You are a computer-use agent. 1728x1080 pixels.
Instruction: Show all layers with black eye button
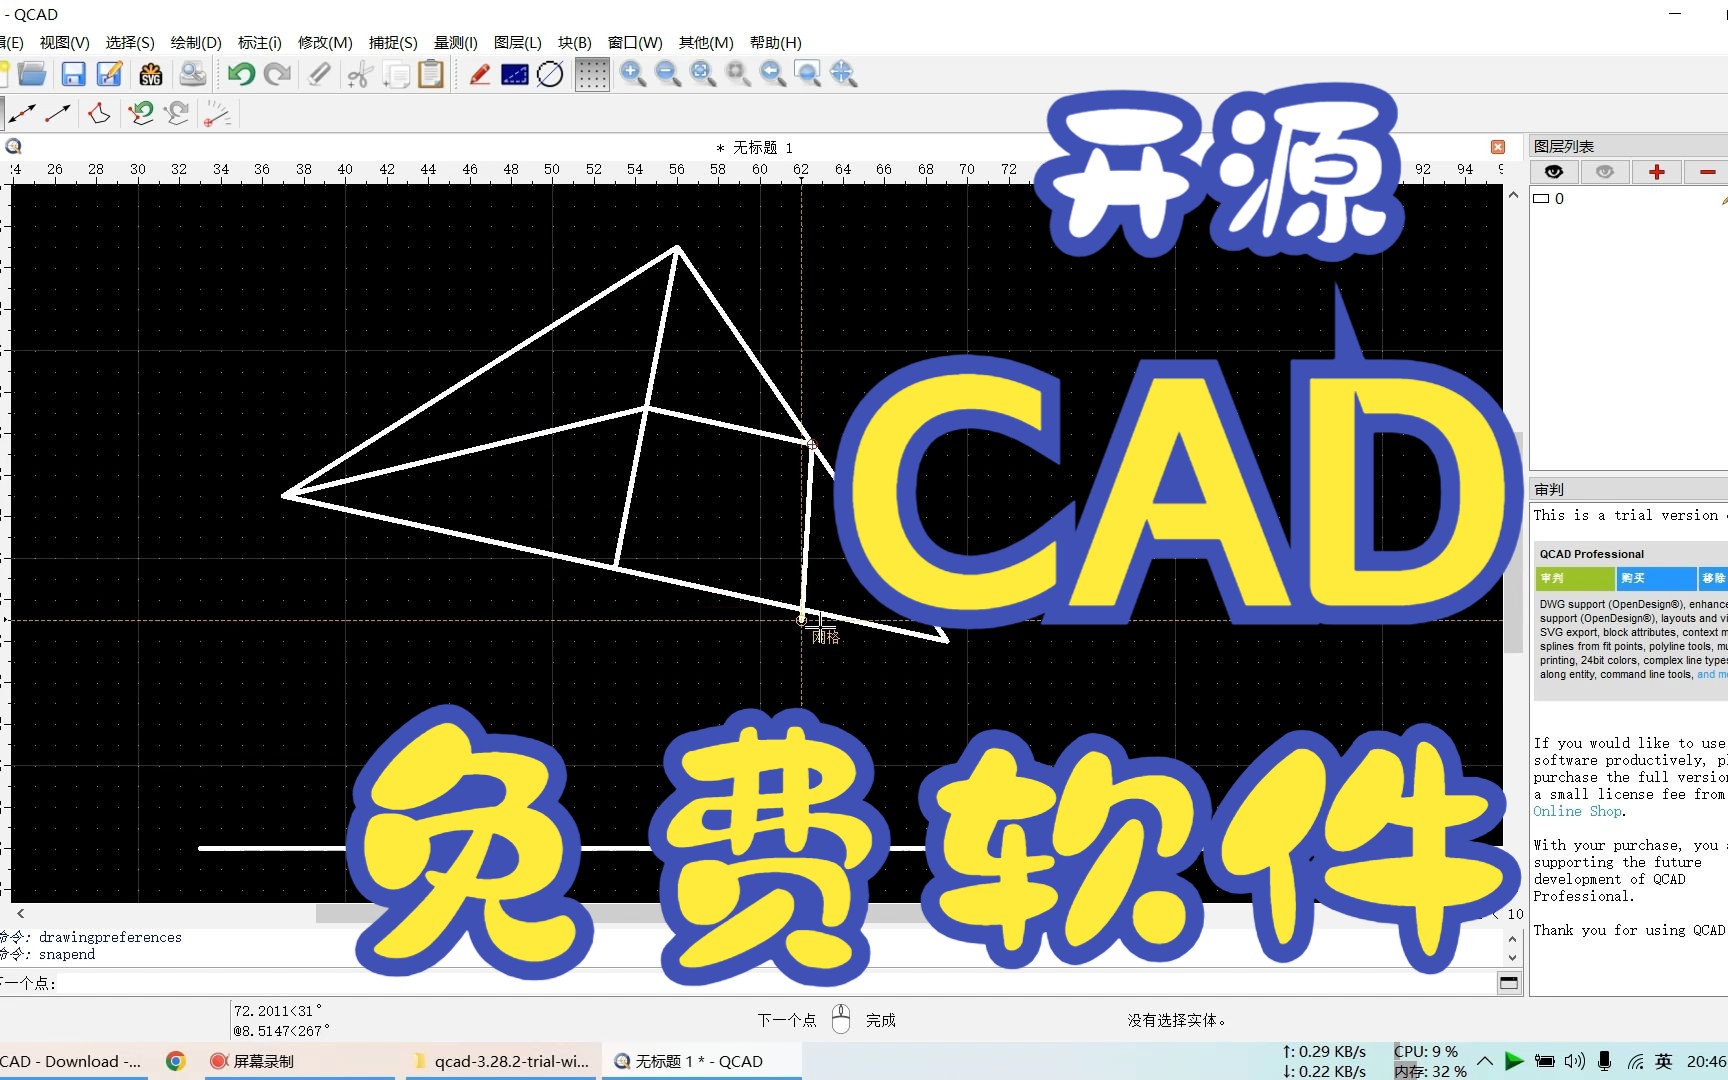(x=1554, y=172)
